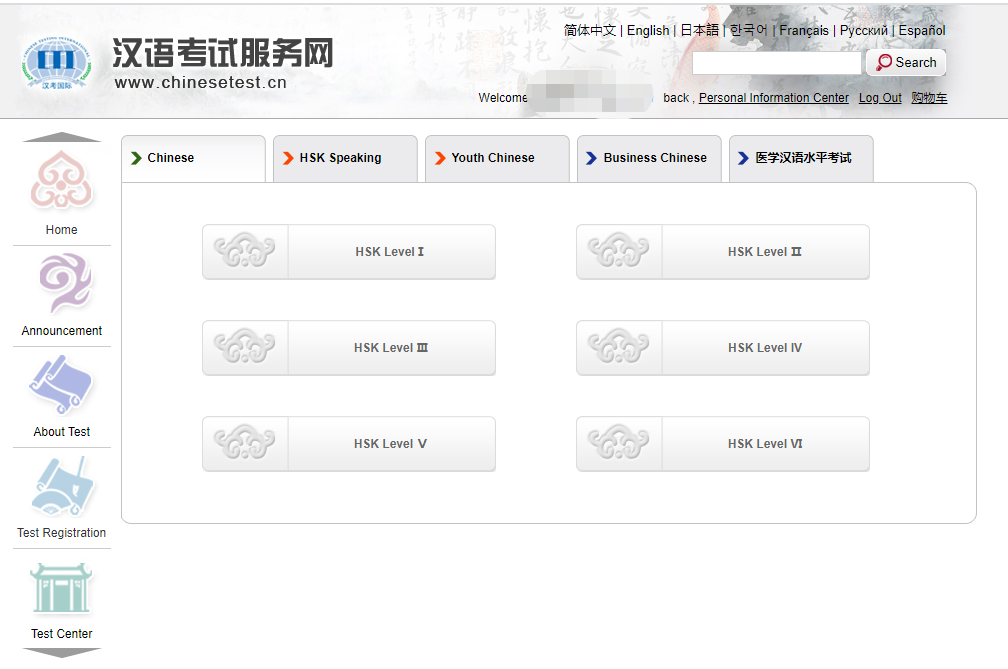
Task: Click the search text input field
Action: pyautogui.click(x=776, y=63)
